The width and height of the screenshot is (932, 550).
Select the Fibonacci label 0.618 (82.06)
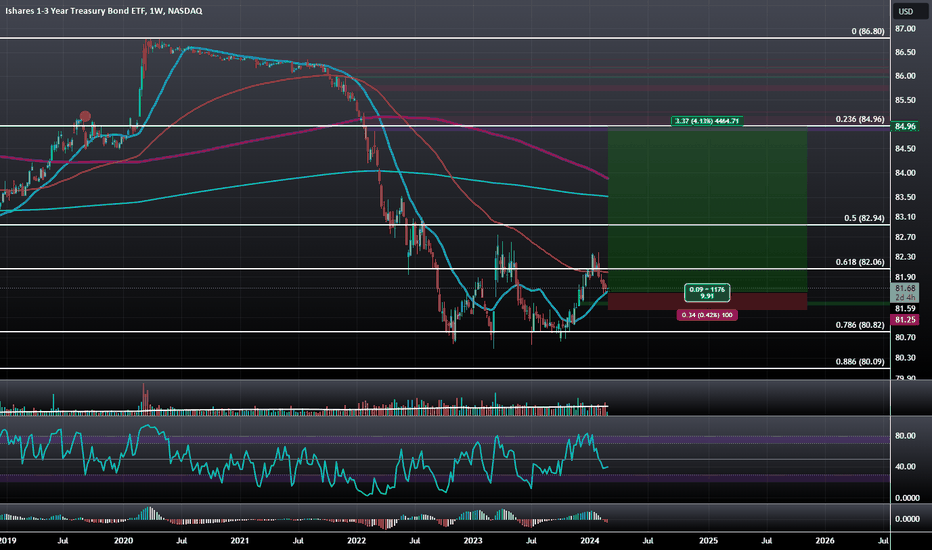[859, 262]
